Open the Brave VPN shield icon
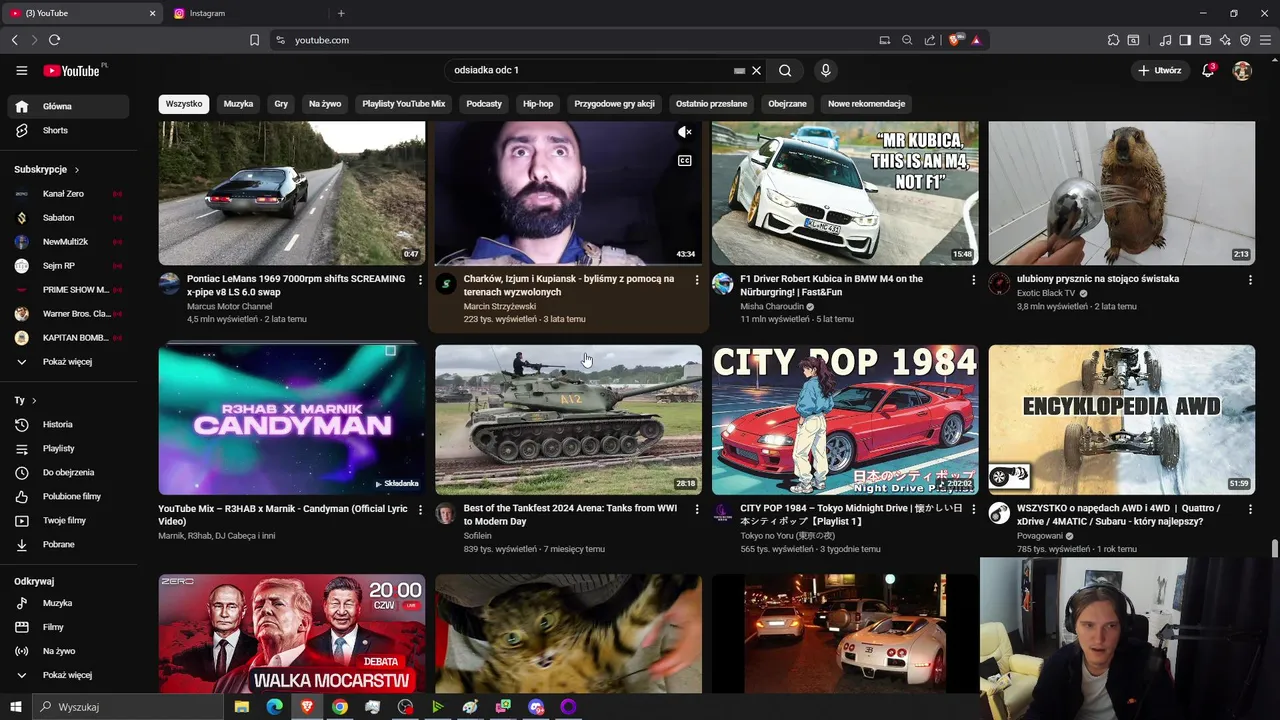The height and width of the screenshot is (720, 1280). pyautogui.click(x=1245, y=40)
